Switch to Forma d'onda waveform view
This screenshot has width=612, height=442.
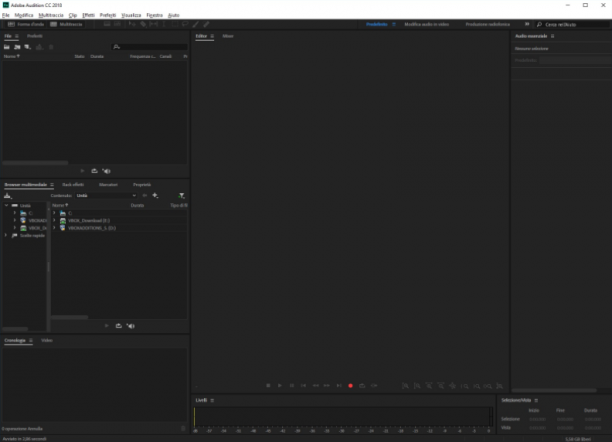(x=26, y=24)
